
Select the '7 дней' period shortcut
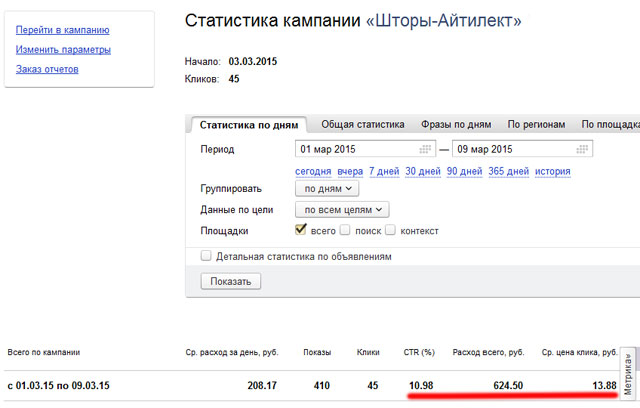[383, 171]
